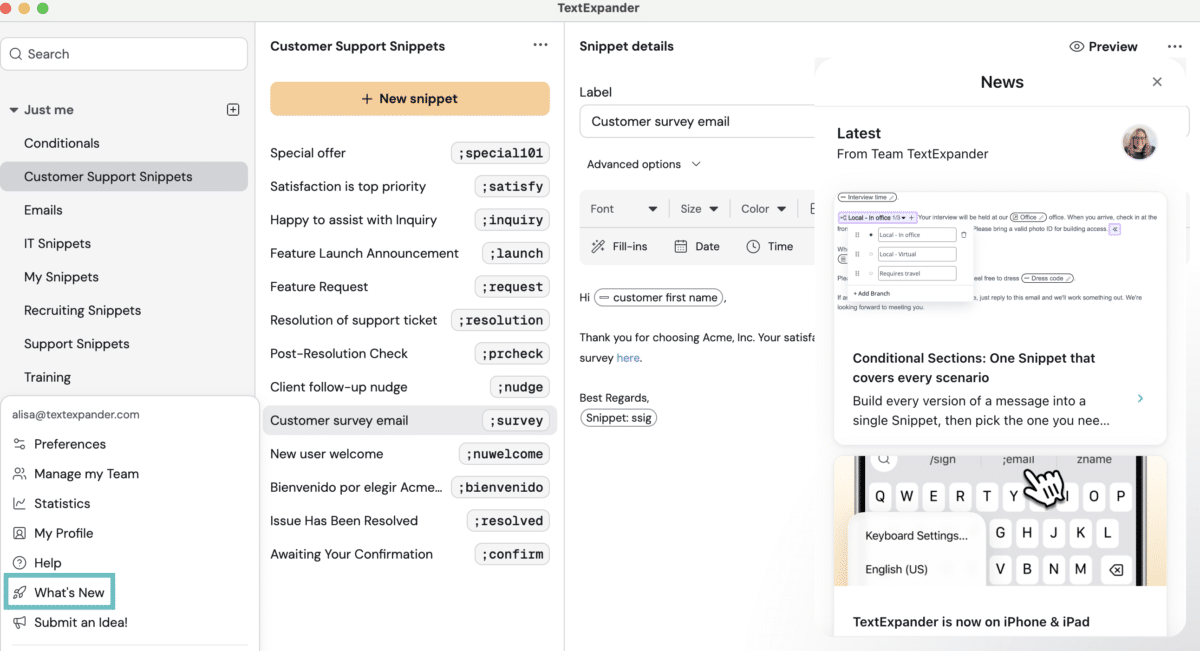Select Customer survey email snippet

(x=410, y=420)
